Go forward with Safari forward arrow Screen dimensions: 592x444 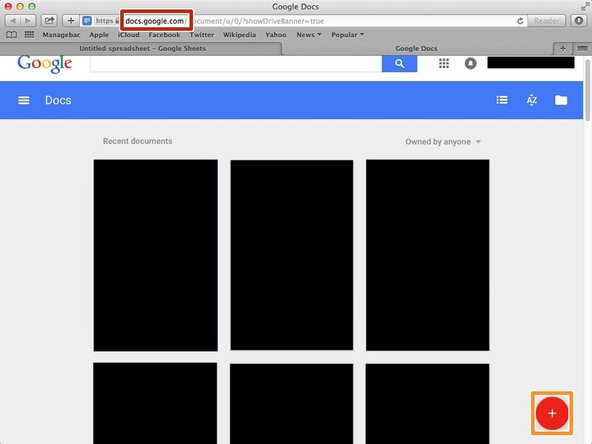[x=28, y=21]
